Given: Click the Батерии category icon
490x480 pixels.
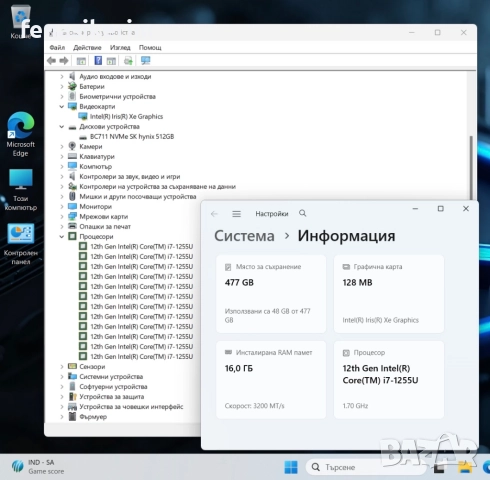Looking at the screenshot, I should [x=72, y=86].
